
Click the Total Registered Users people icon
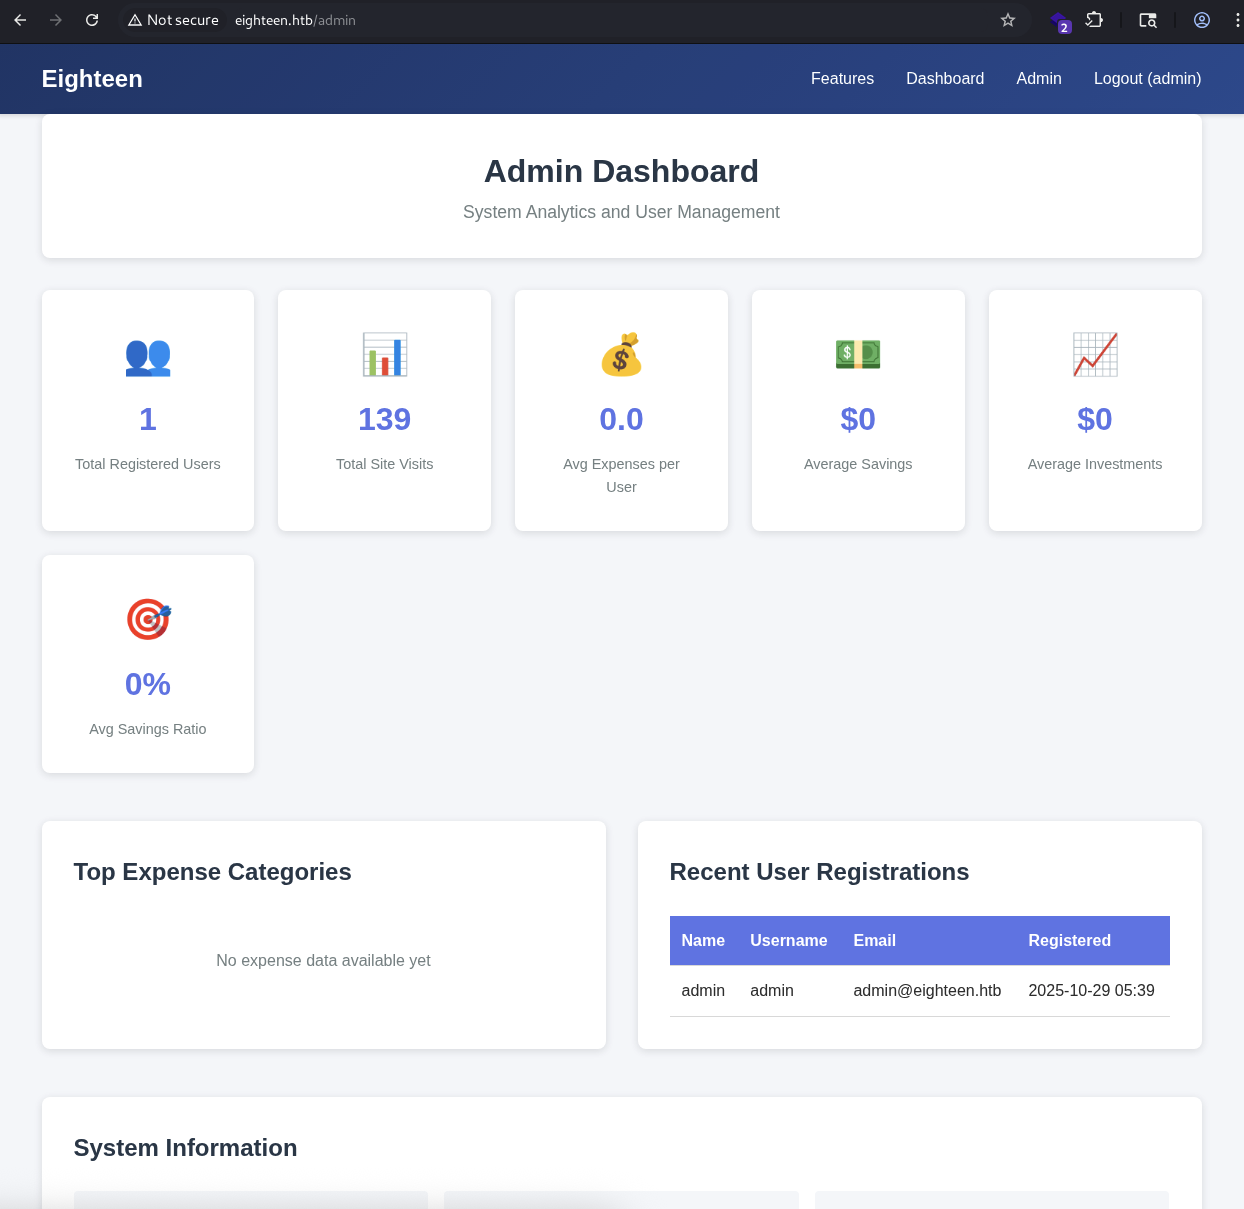[x=147, y=356]
